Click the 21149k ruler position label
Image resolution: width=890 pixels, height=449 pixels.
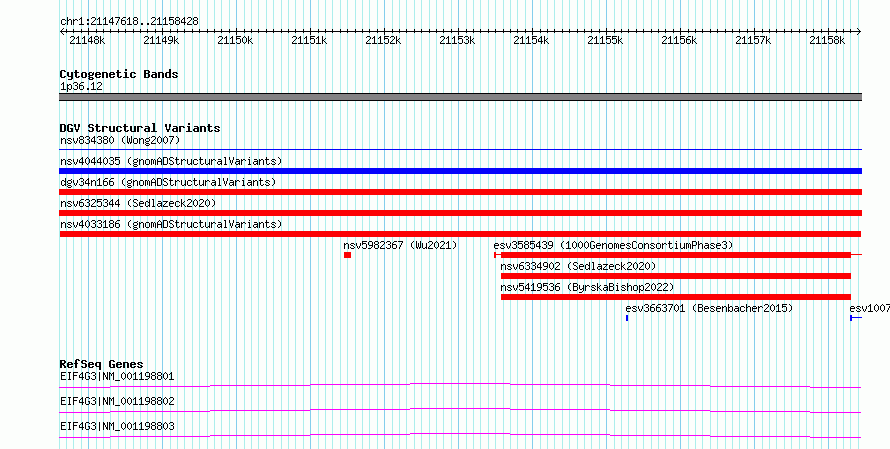161,40
